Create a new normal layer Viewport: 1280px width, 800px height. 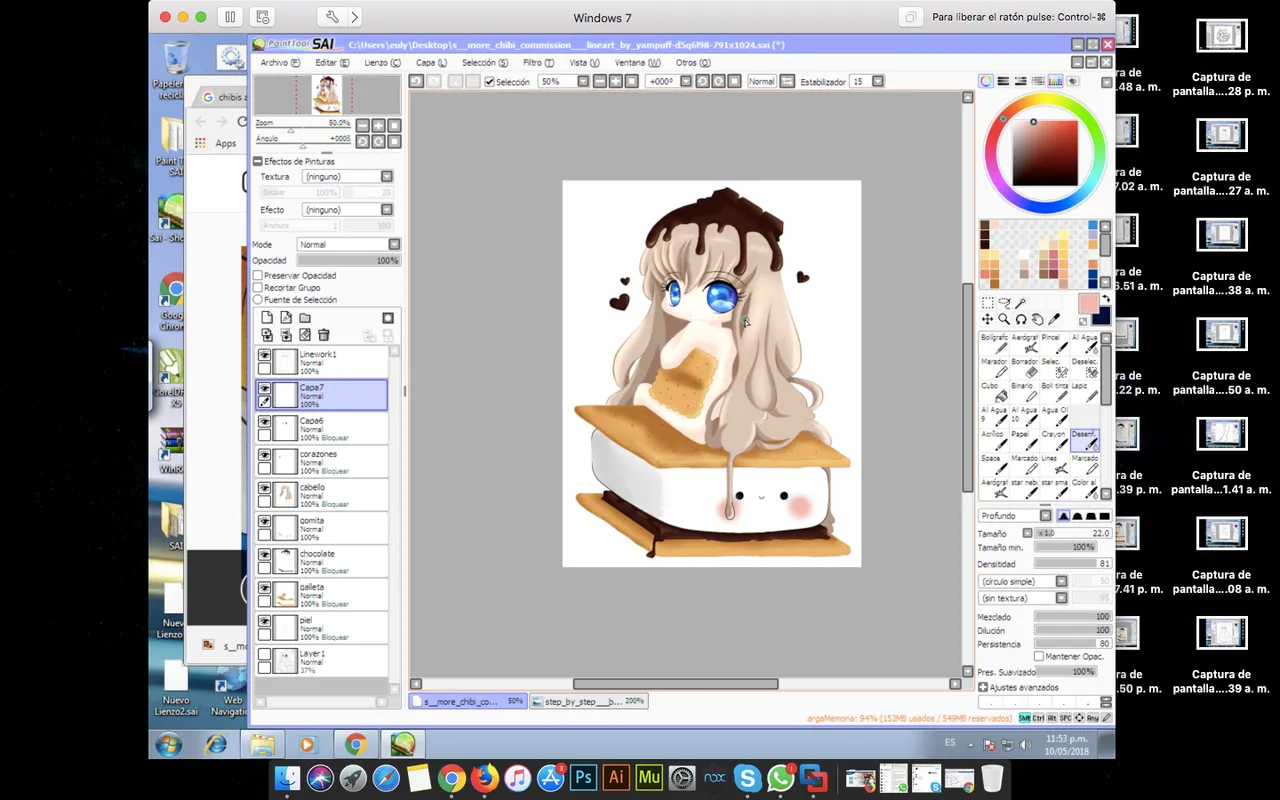pos(267,318)
